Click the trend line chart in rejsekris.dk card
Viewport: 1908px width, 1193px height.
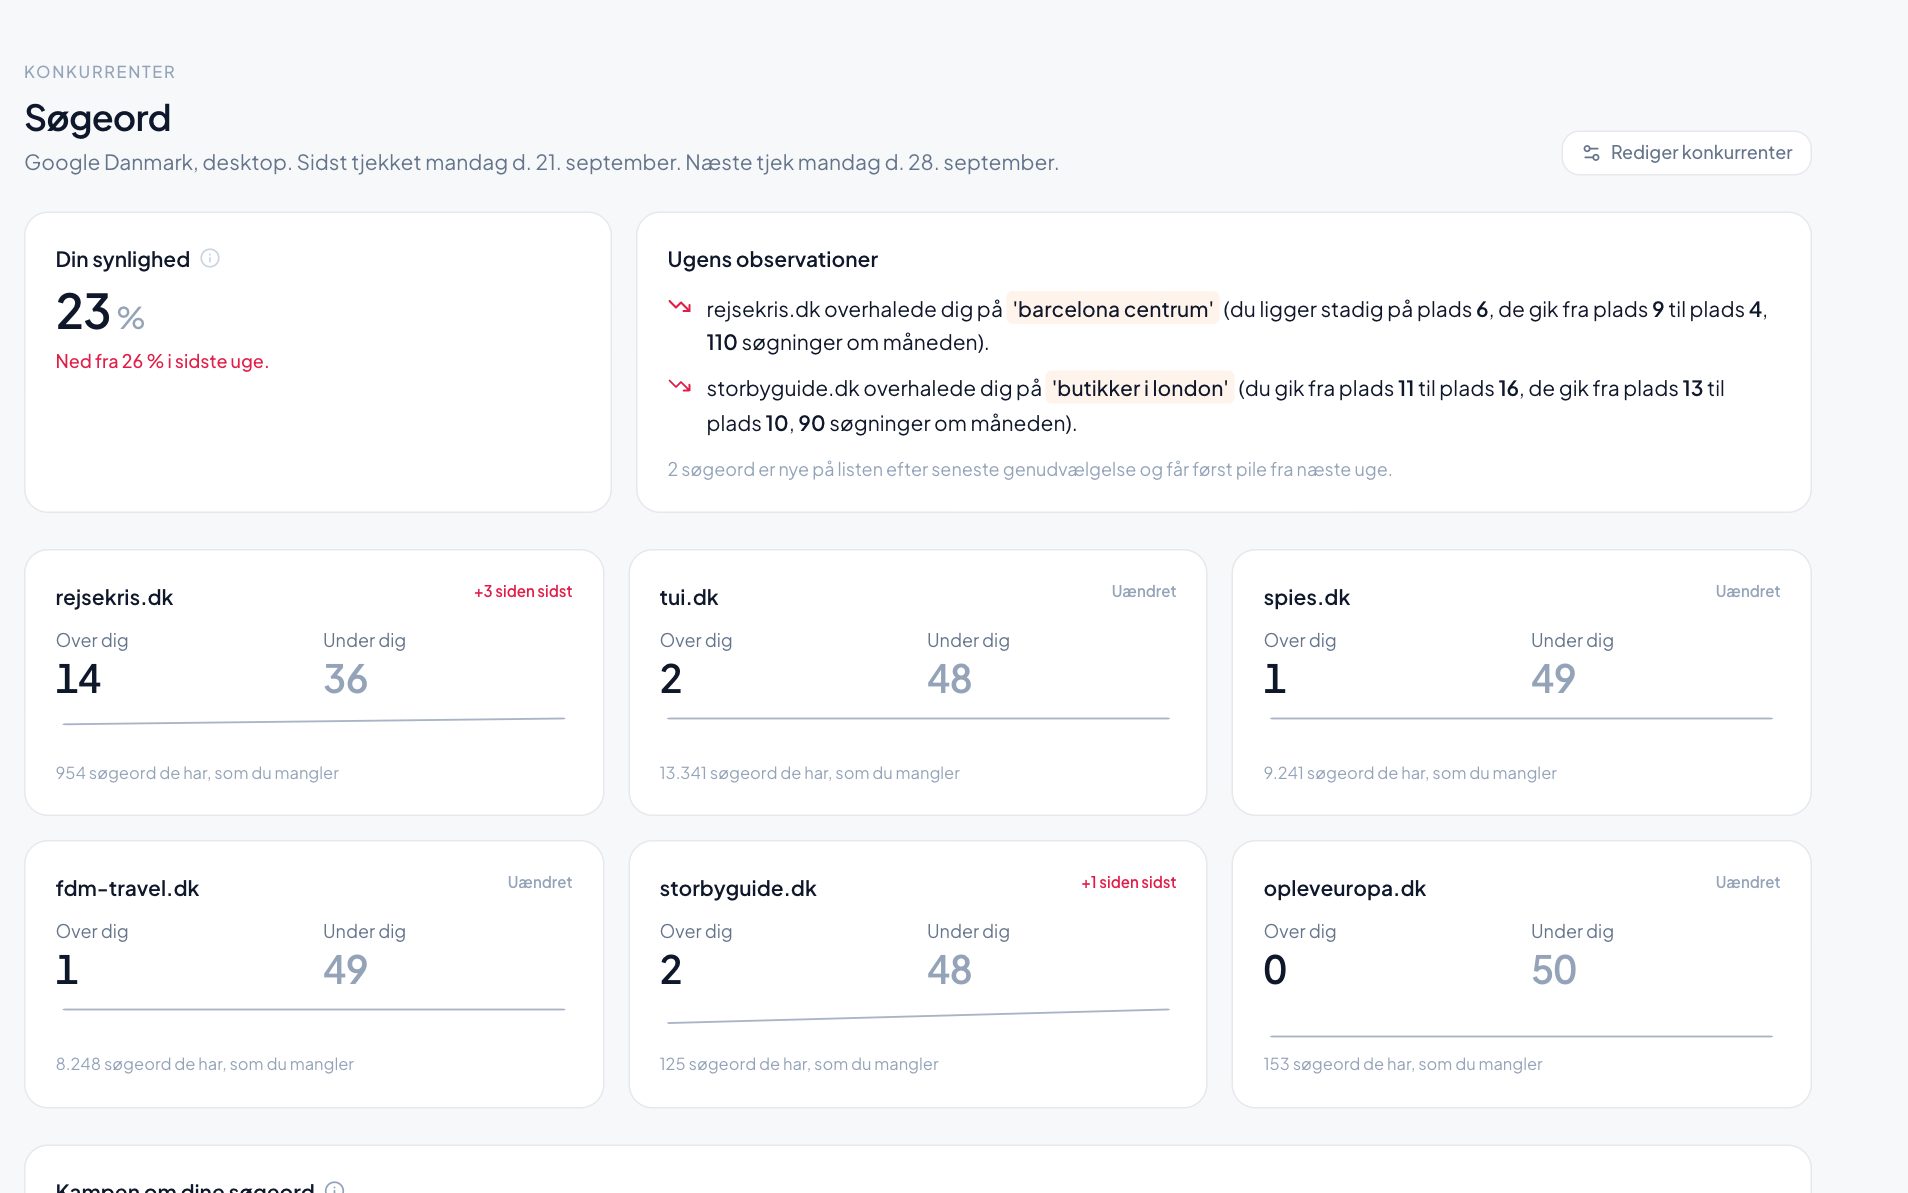coord(314,720)
